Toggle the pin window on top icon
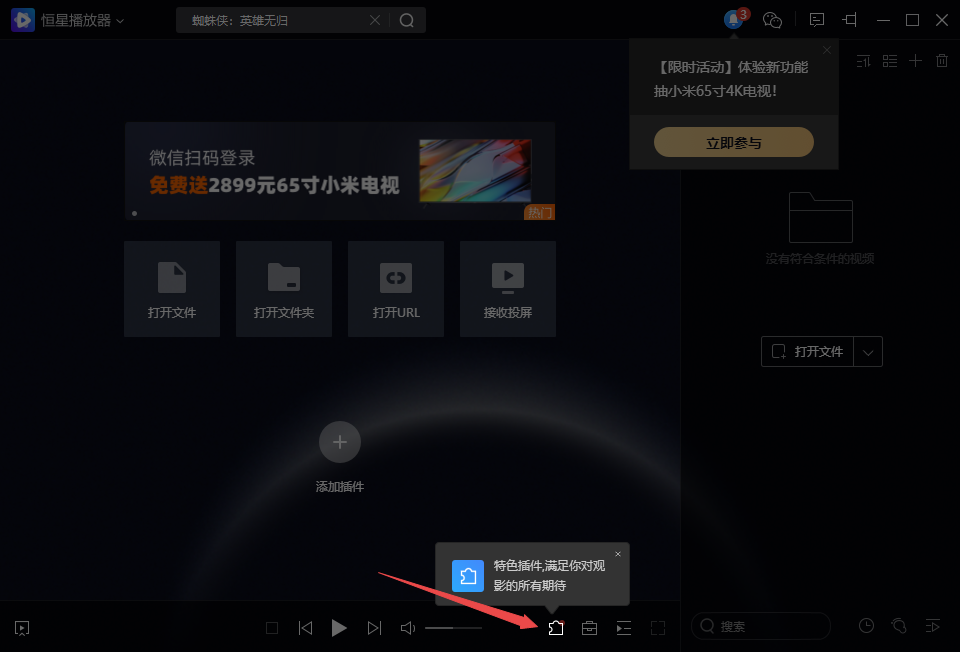Image resolution: width=960 pixels, height=652 pixels. point(850,20)
